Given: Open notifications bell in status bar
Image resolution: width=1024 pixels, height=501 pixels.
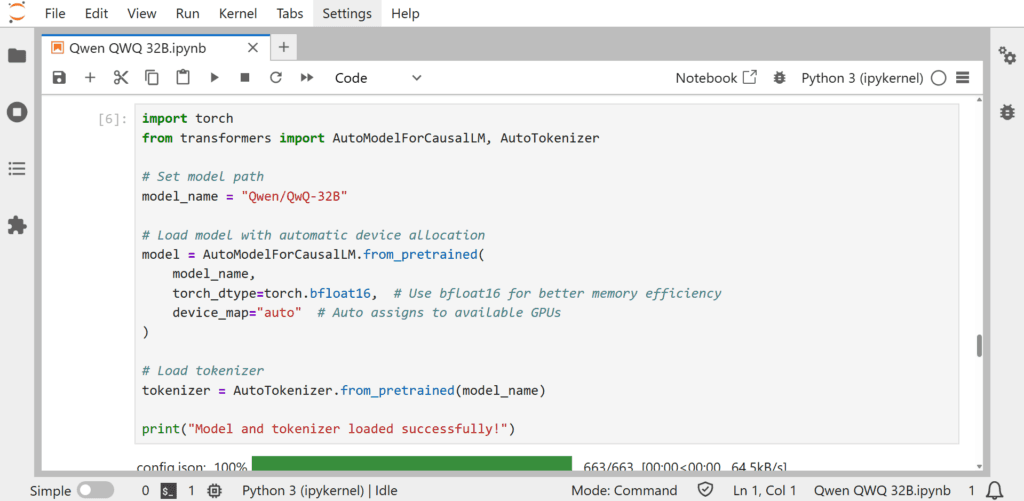Looking at the screenshot, I should pyautogui.click(x=994, y=491).
